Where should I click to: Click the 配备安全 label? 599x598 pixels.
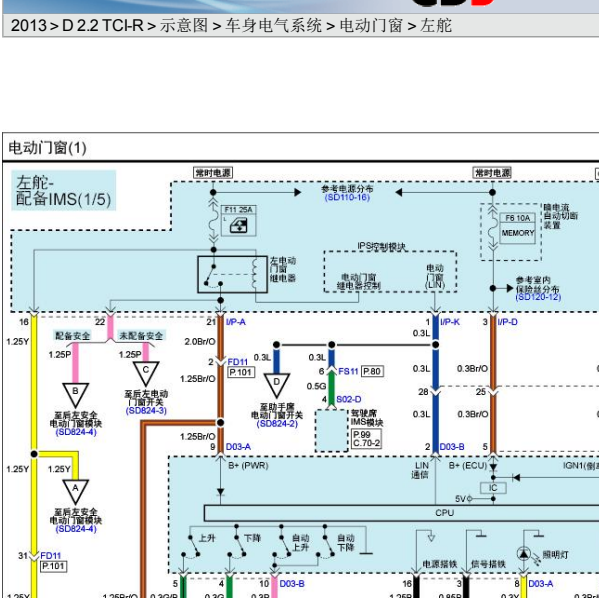[x=73, y=336]
